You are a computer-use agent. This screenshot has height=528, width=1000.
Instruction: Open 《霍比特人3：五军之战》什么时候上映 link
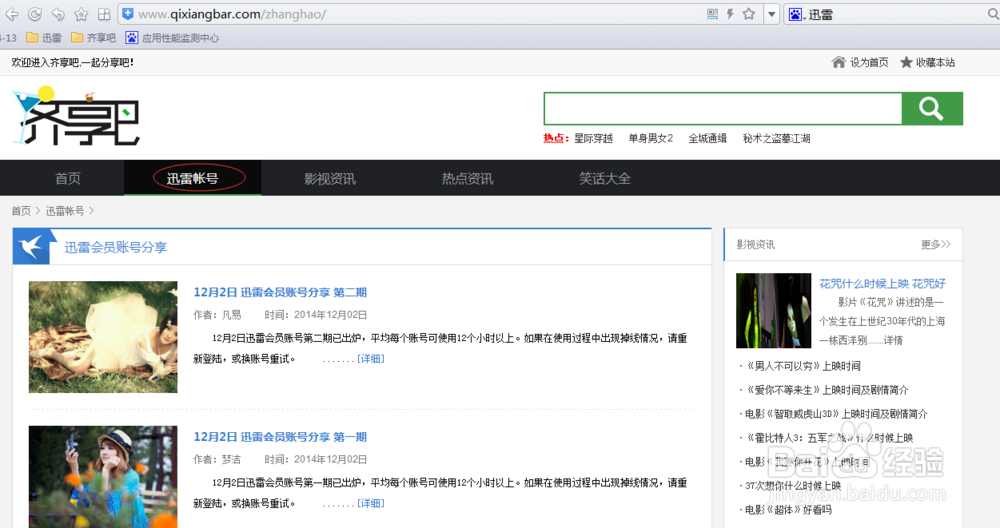click(829, 437)
